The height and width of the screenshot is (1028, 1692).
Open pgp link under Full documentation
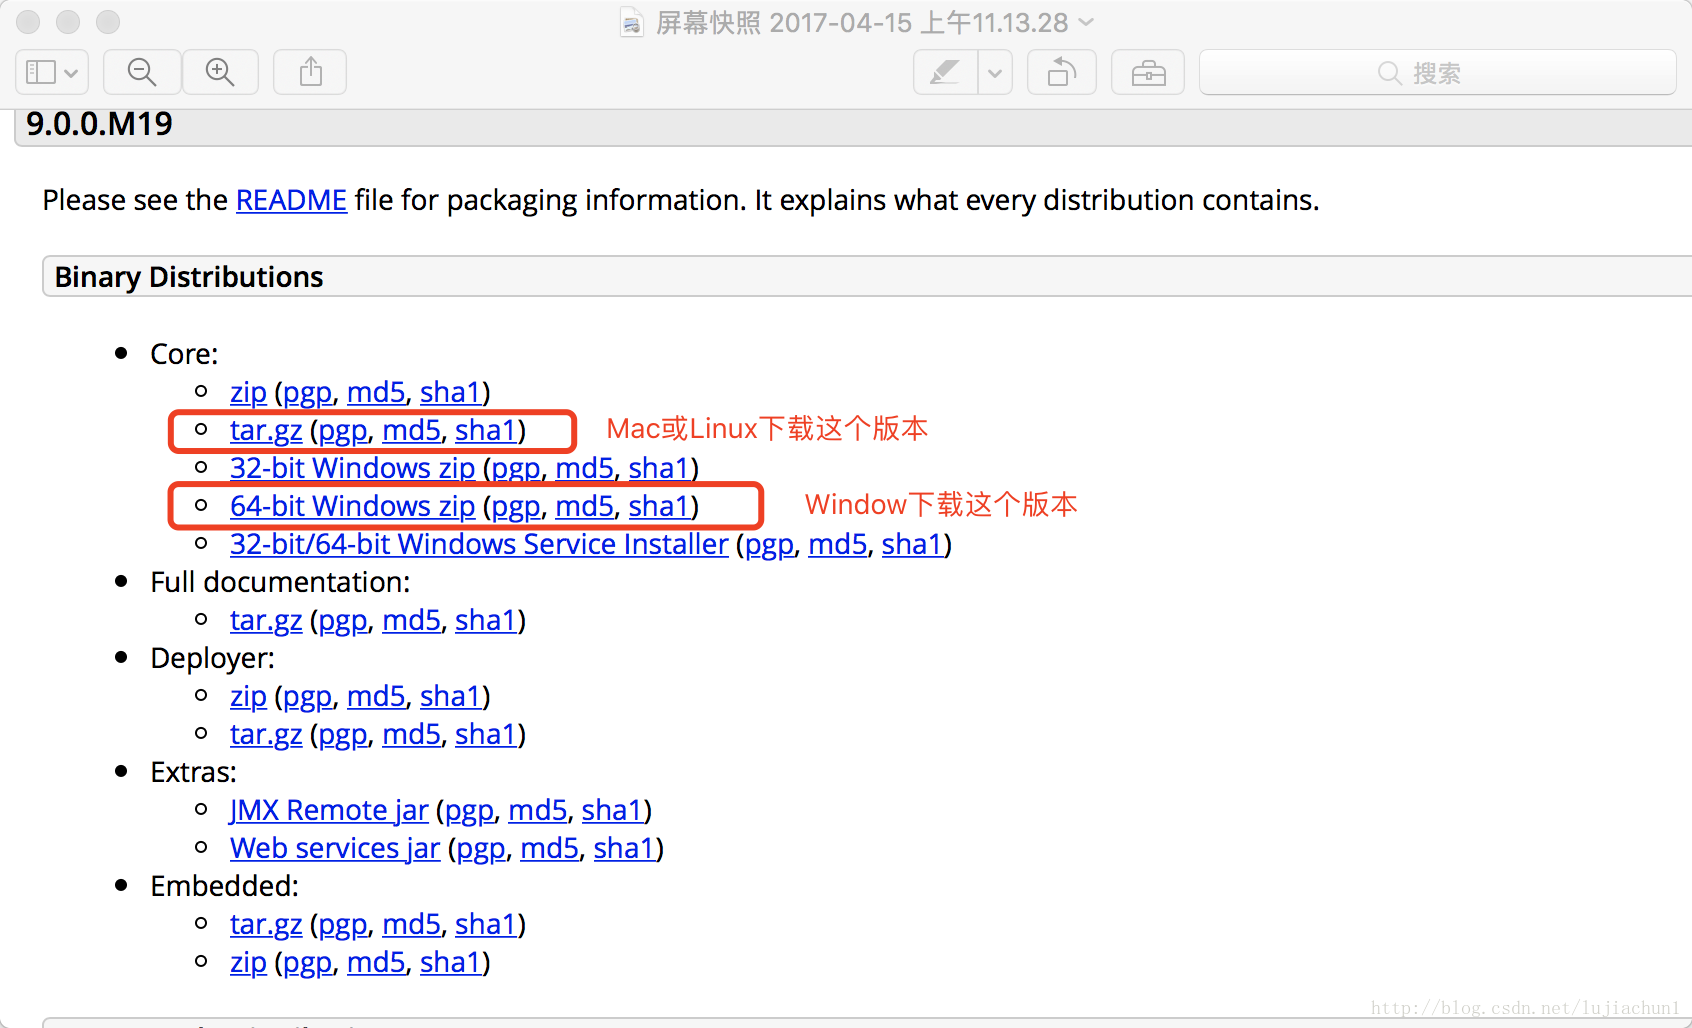[x=343, y=621]
